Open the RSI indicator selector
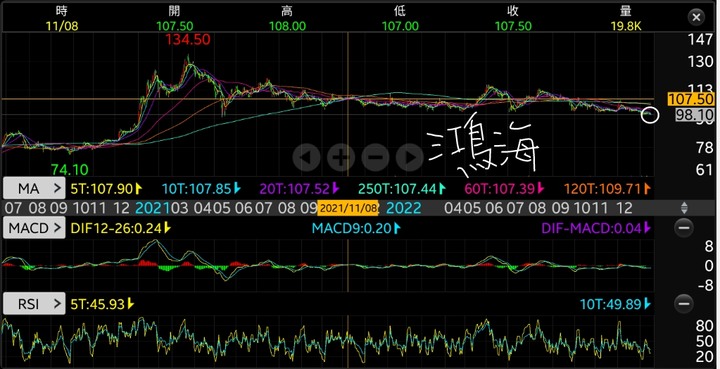Screen dimensions: 720x369 coord(34,303)
